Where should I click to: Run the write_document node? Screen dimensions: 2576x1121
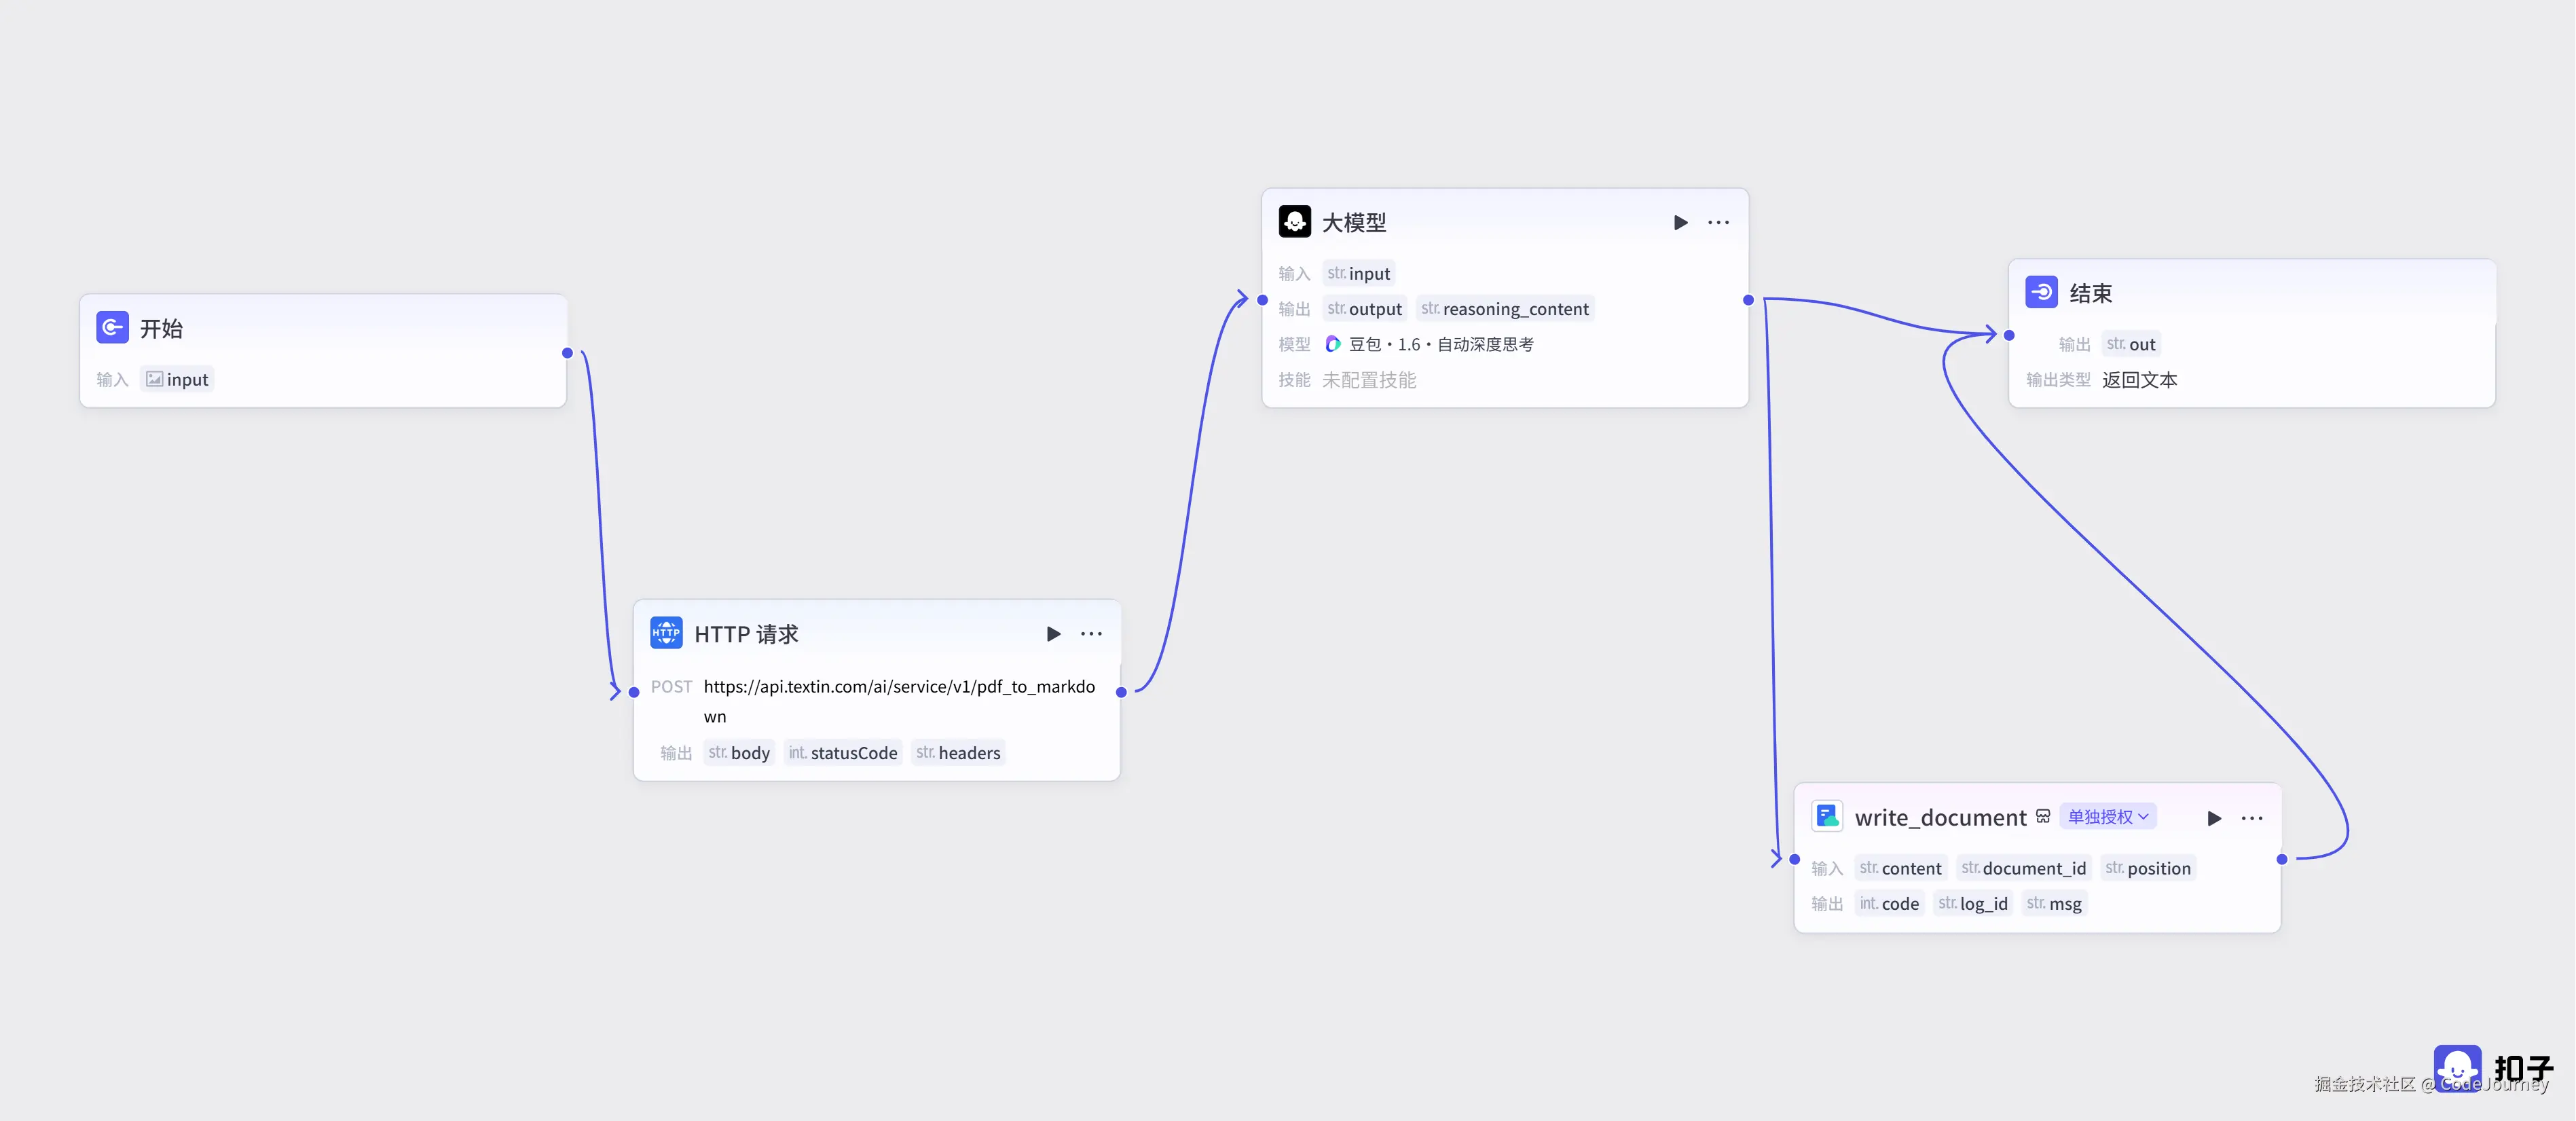tap(2214, 818)
